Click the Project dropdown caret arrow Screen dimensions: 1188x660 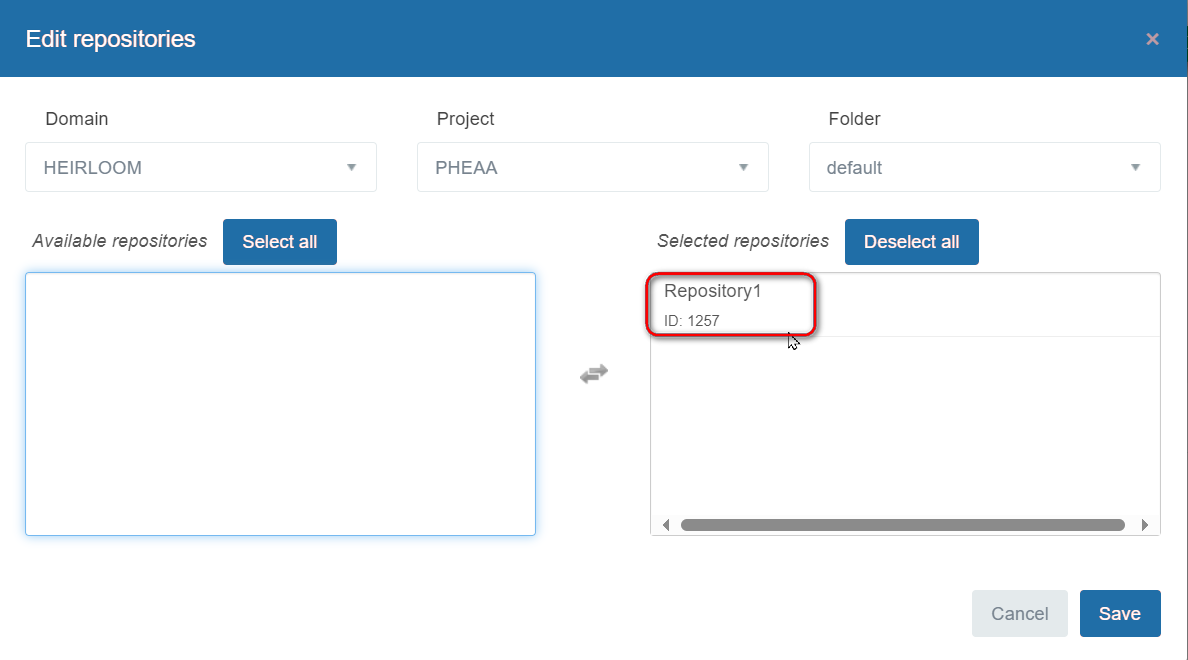pyautogui.click(x=743, y=167)
